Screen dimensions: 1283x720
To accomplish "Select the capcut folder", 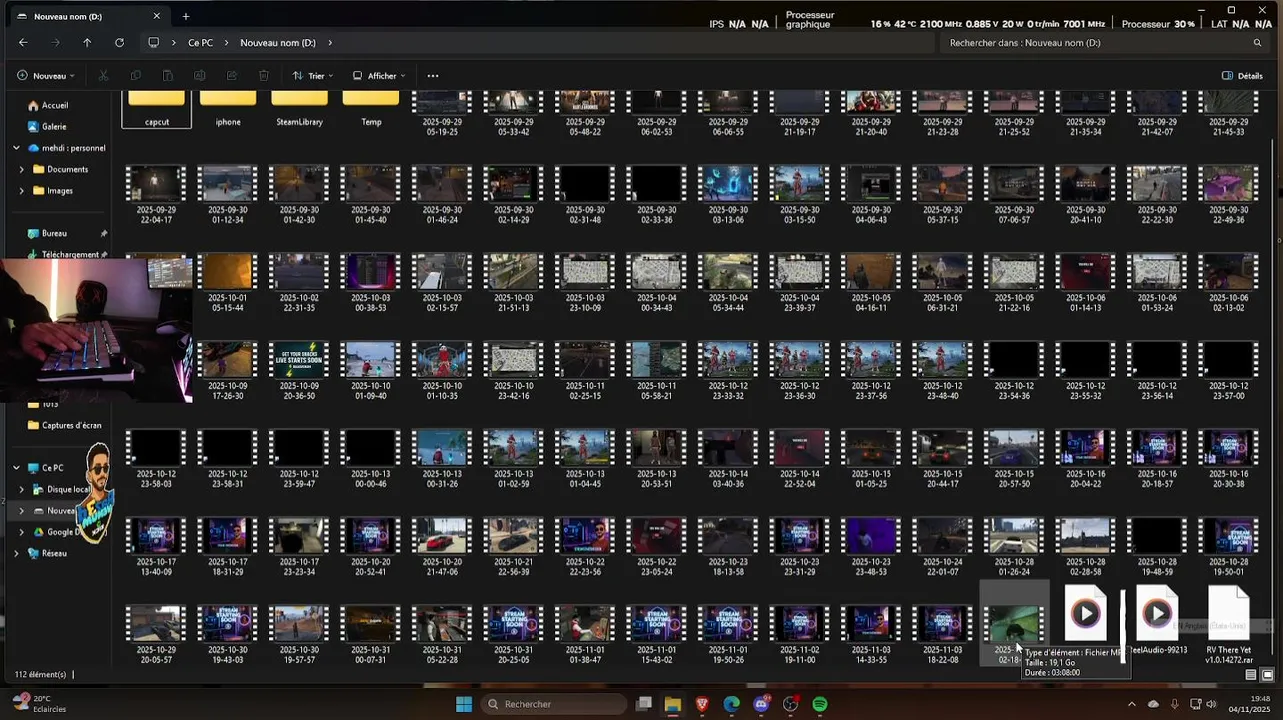I will coord(157,109).
